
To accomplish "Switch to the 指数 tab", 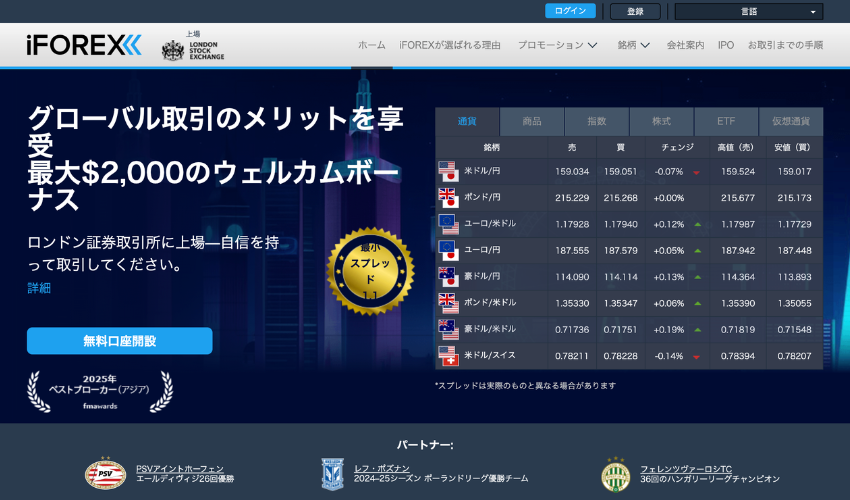I will pos(597,121).
